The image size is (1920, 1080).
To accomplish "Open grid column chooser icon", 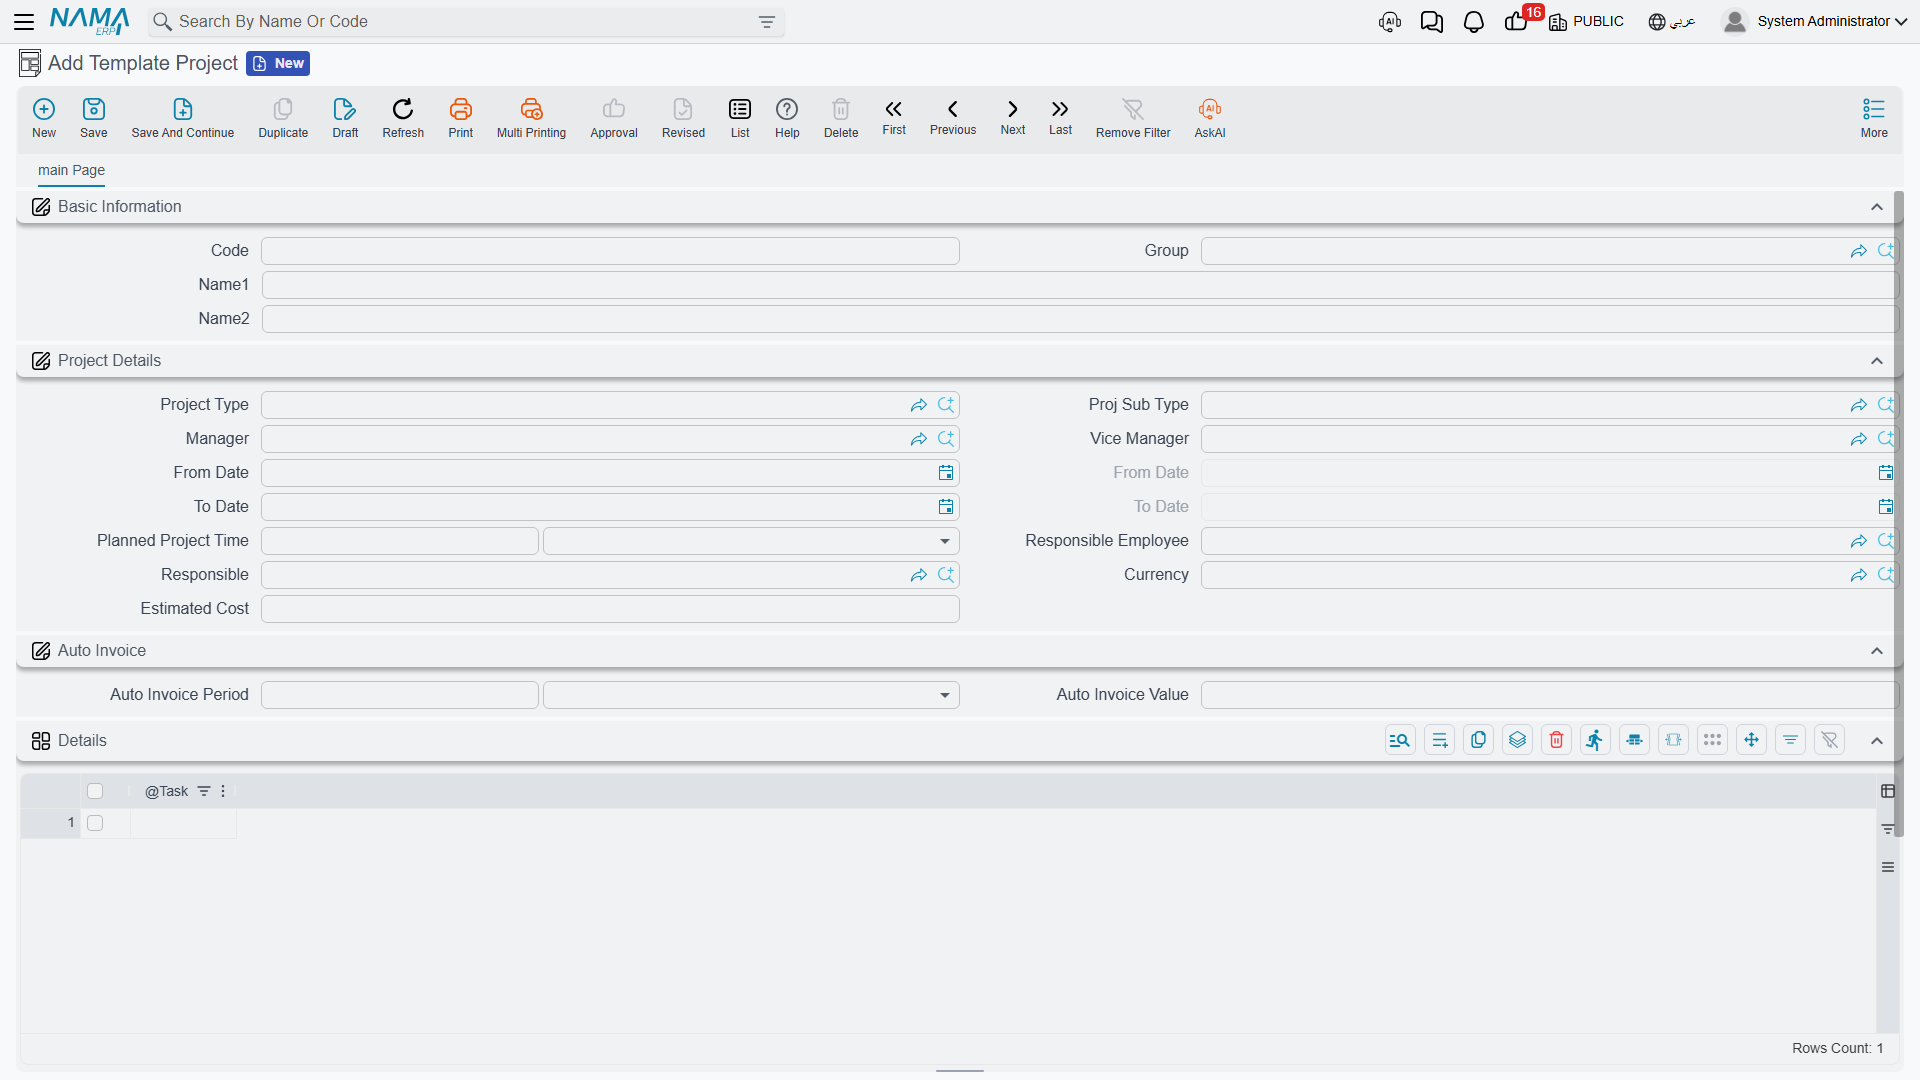I will pos(1888,791).
